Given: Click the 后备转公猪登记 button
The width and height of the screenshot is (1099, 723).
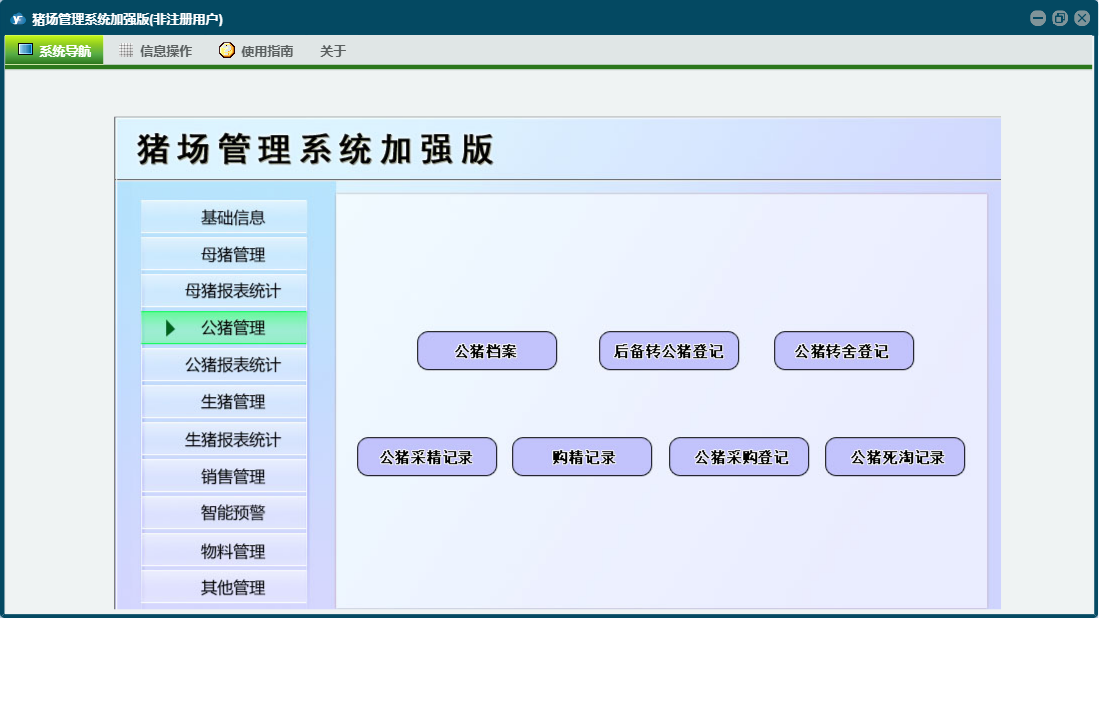Looking at the screenshot, I should pos(668,351).
